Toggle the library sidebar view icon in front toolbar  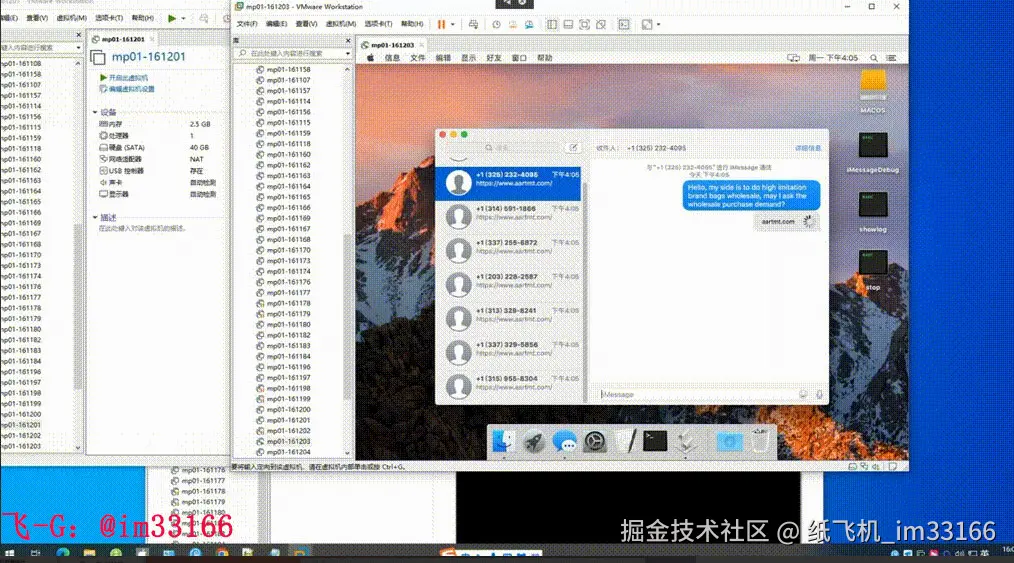[x=552, y=25]
